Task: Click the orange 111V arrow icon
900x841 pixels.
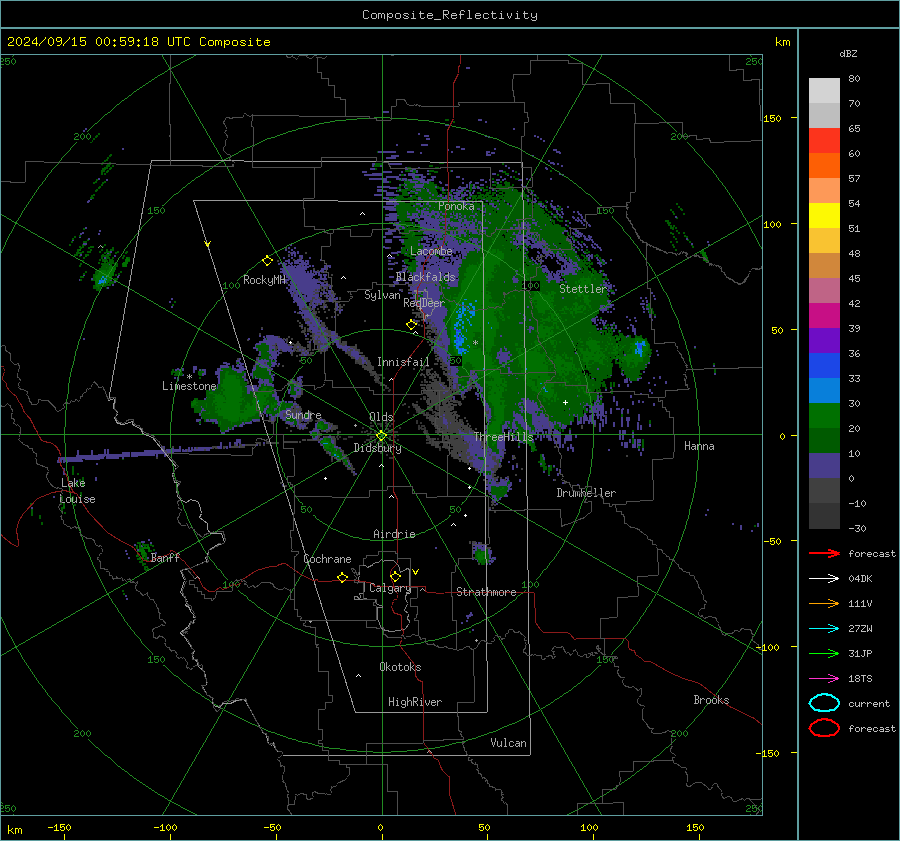Action: pos(824,603)
